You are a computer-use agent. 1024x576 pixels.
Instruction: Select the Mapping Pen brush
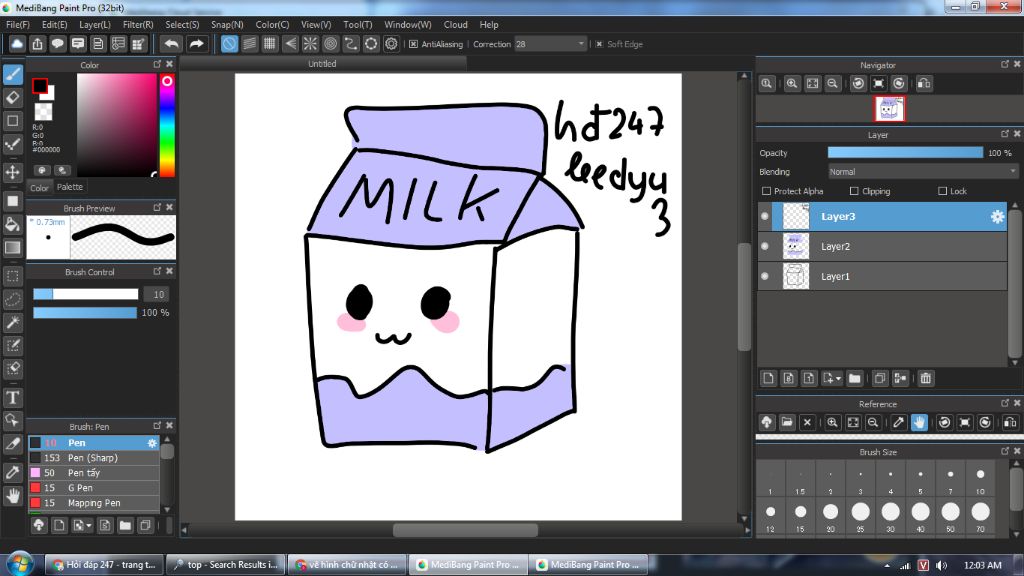coord(93,503)
